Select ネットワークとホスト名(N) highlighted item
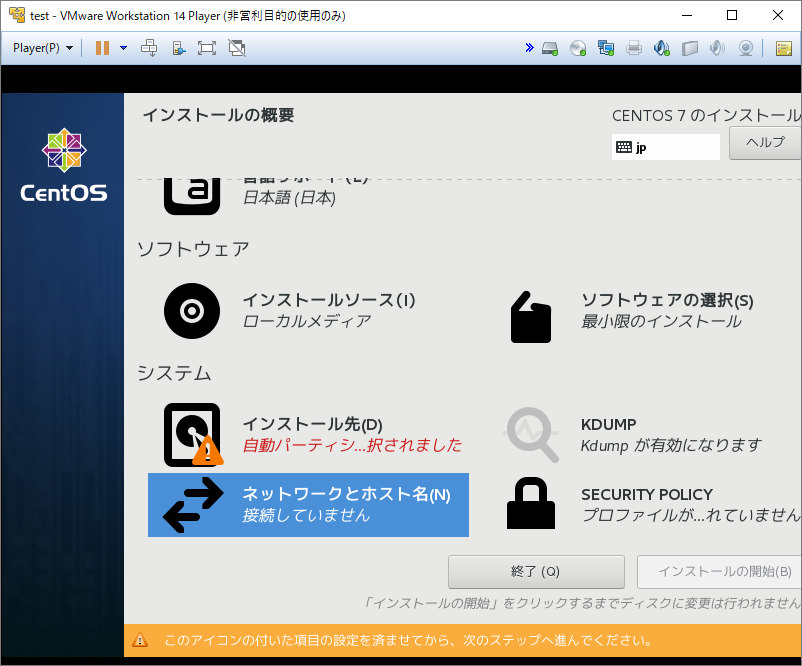Viewport: 802px width, 666px height. coord(308,505)
